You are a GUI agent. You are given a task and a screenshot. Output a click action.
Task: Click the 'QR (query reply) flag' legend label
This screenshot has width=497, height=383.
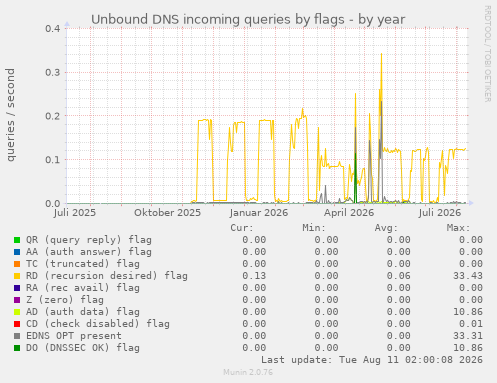tap(89, 240)
